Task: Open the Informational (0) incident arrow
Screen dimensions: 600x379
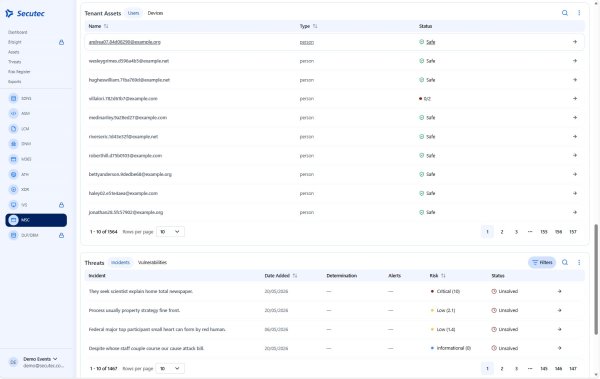Action: tap(559, 348)
